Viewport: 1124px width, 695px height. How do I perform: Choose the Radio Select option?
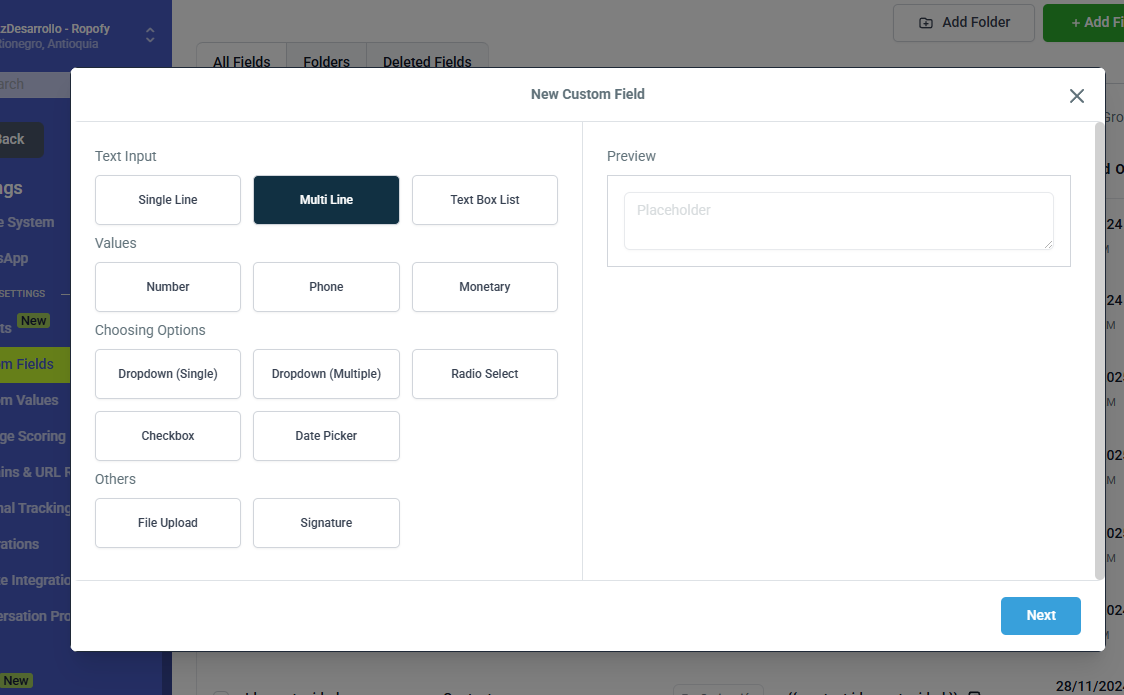pos(484,374)
